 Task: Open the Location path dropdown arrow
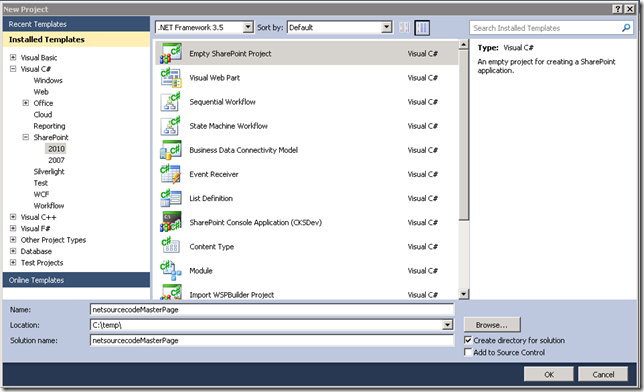coord(447,325)
